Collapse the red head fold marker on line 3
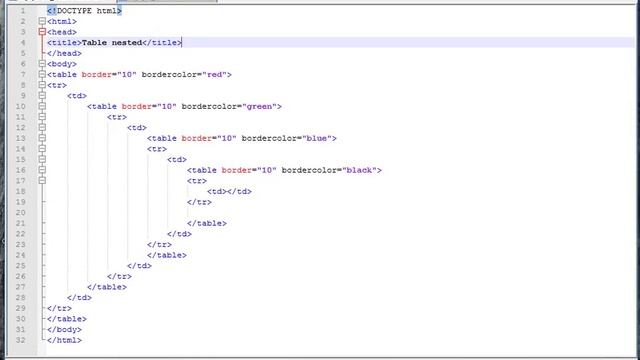This screenshot has width=640, height=360. (42, 32)
